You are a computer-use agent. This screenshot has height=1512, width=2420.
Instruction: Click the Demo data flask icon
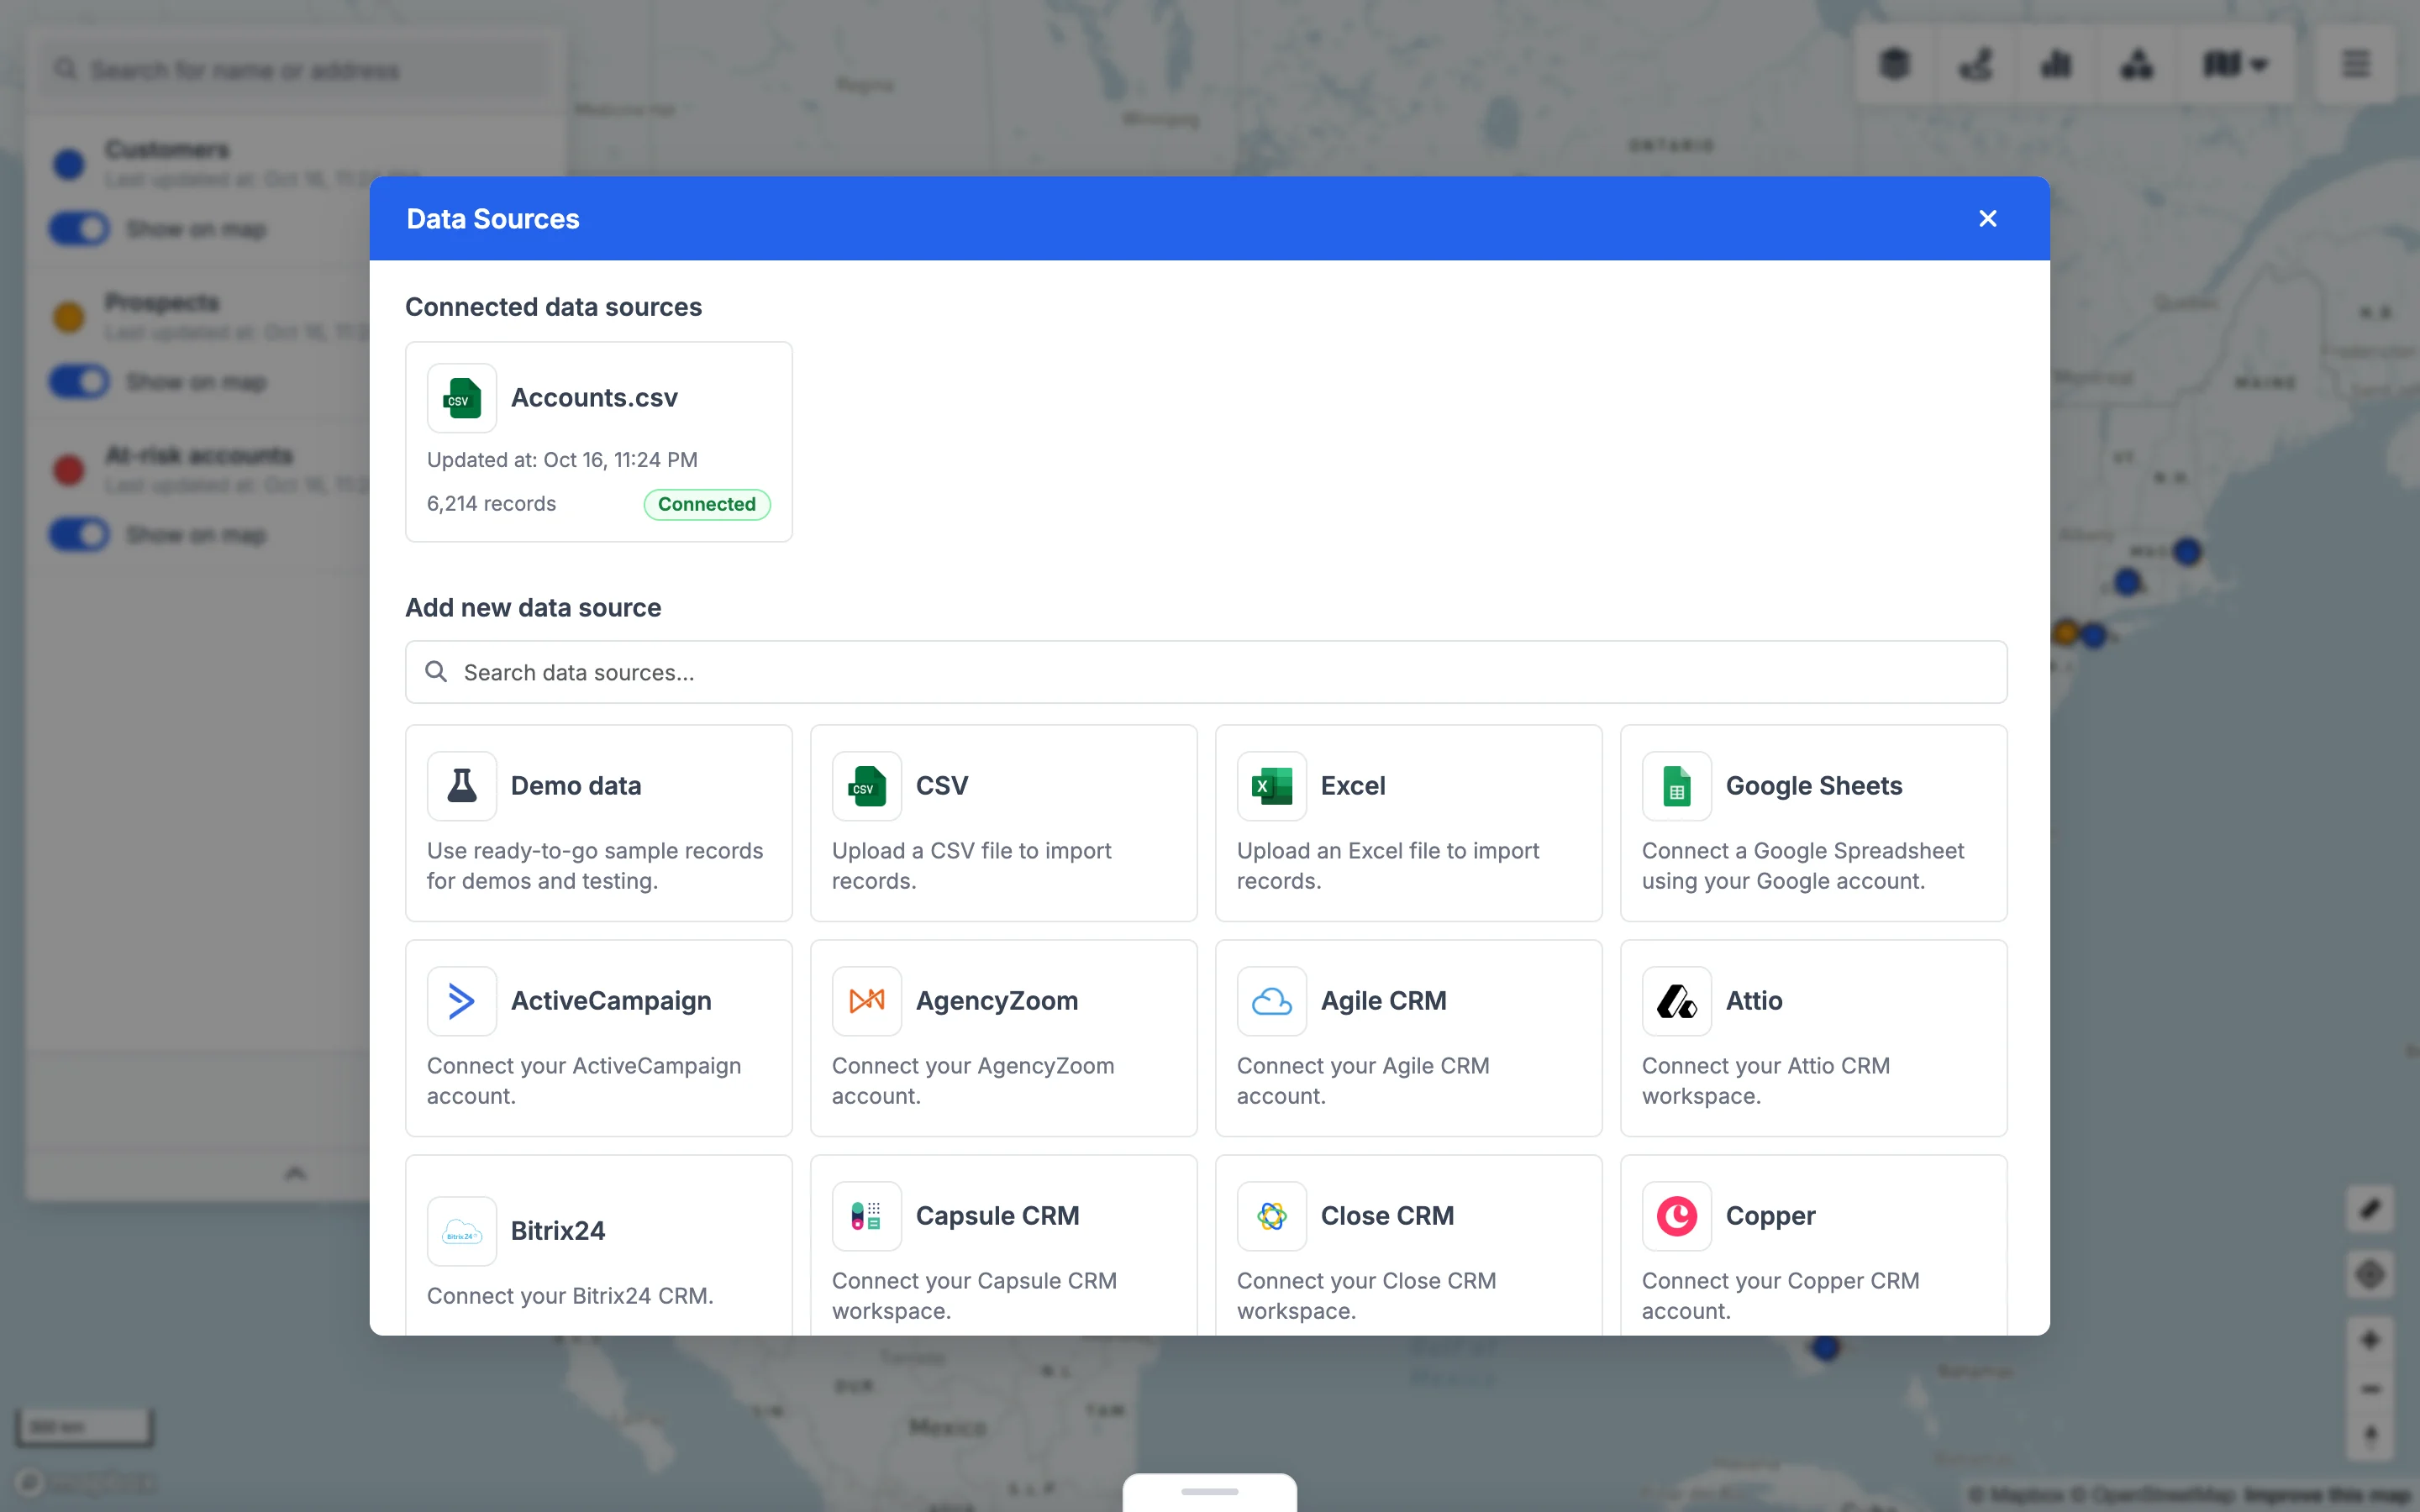click(x=461, y=786)
